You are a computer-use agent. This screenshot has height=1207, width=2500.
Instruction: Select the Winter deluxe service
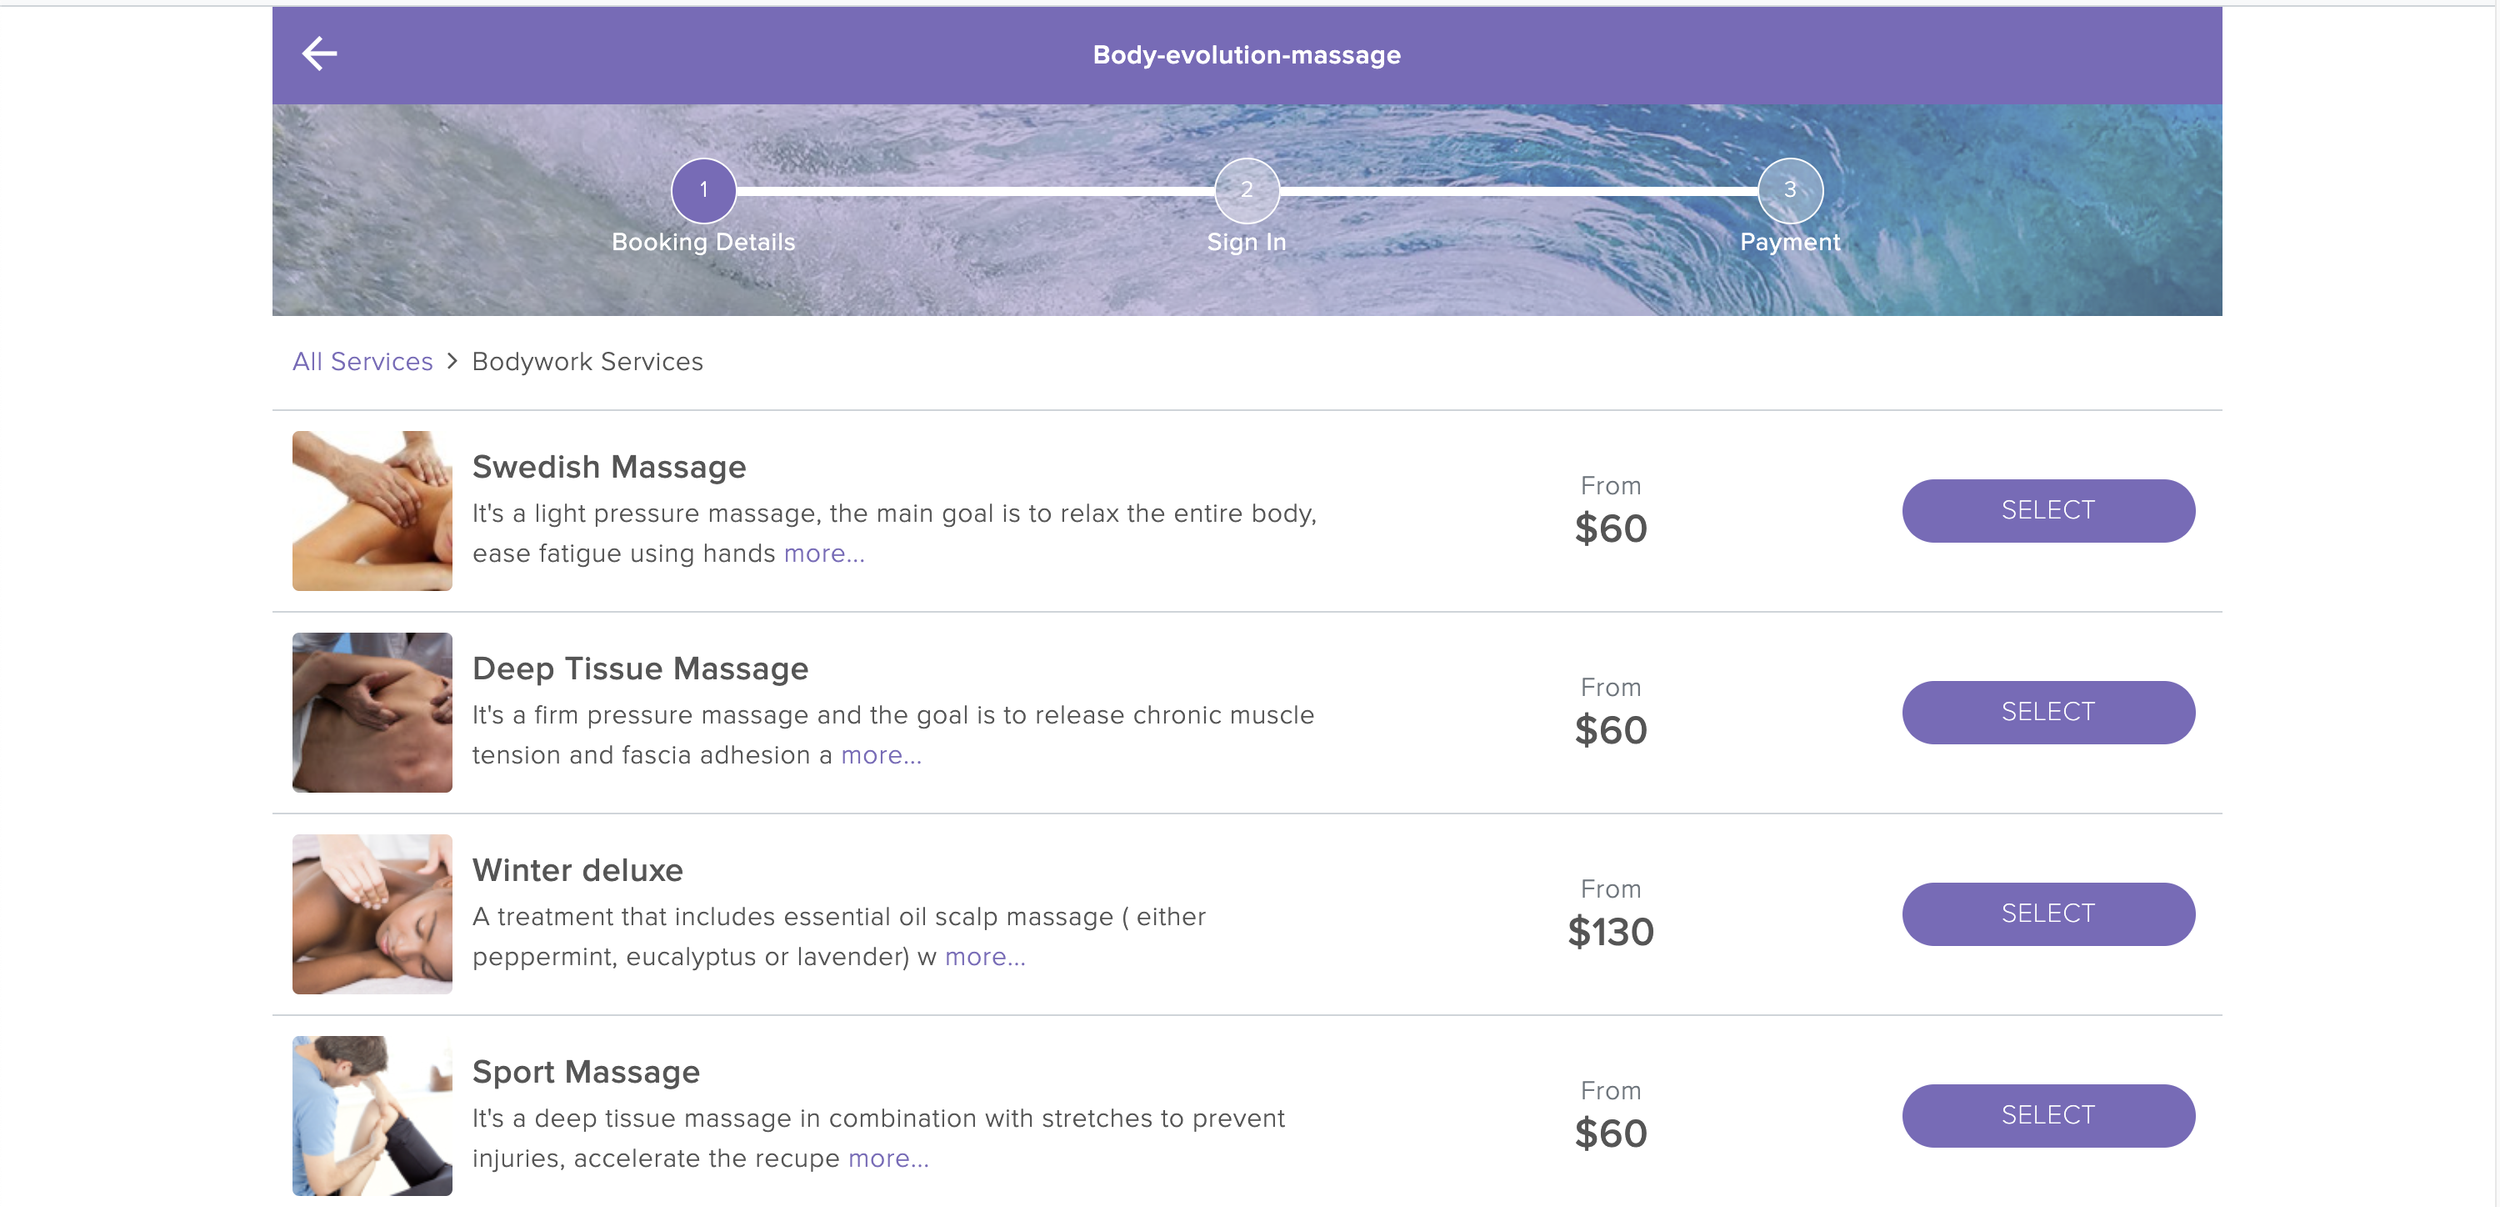tap(2047, 914)
